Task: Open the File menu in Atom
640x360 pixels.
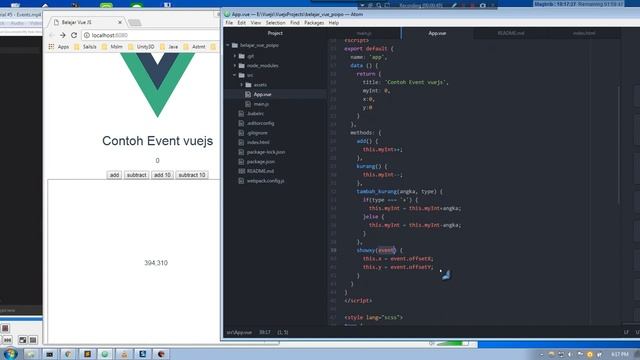Action: (x=229, y=23)
